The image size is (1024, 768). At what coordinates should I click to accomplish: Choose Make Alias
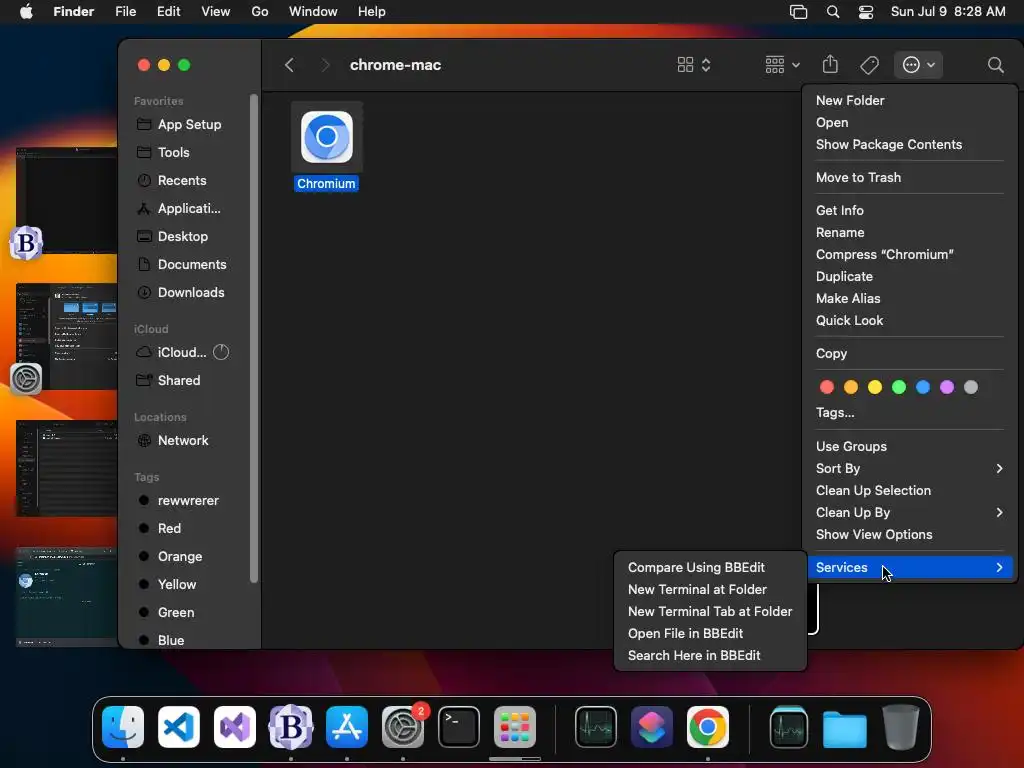click(x=909, y=298)
